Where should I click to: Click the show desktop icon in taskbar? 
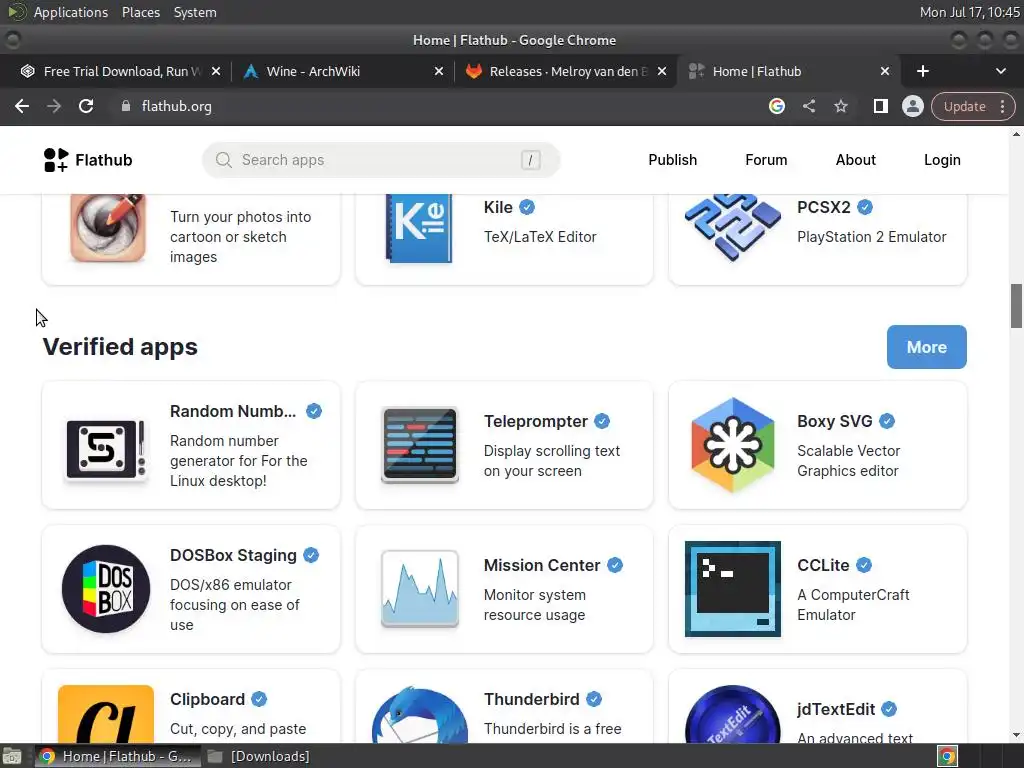click(x=12, y=756)
